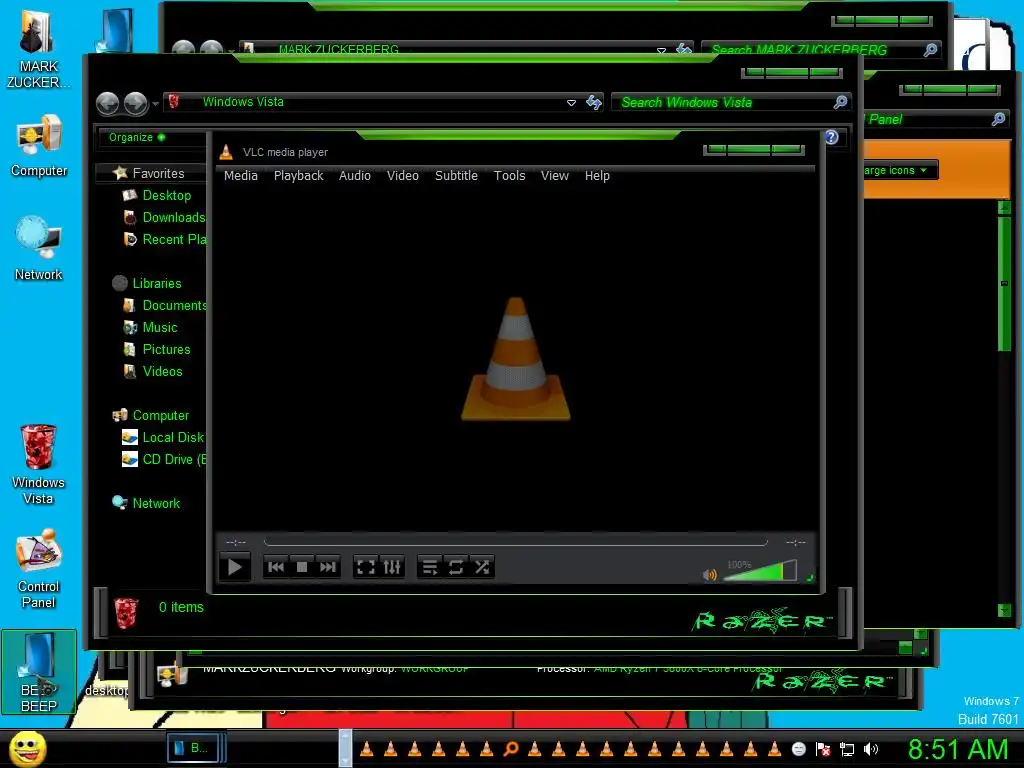
Task: Click Back button in Windows Vista window
Action: [108, 103]
